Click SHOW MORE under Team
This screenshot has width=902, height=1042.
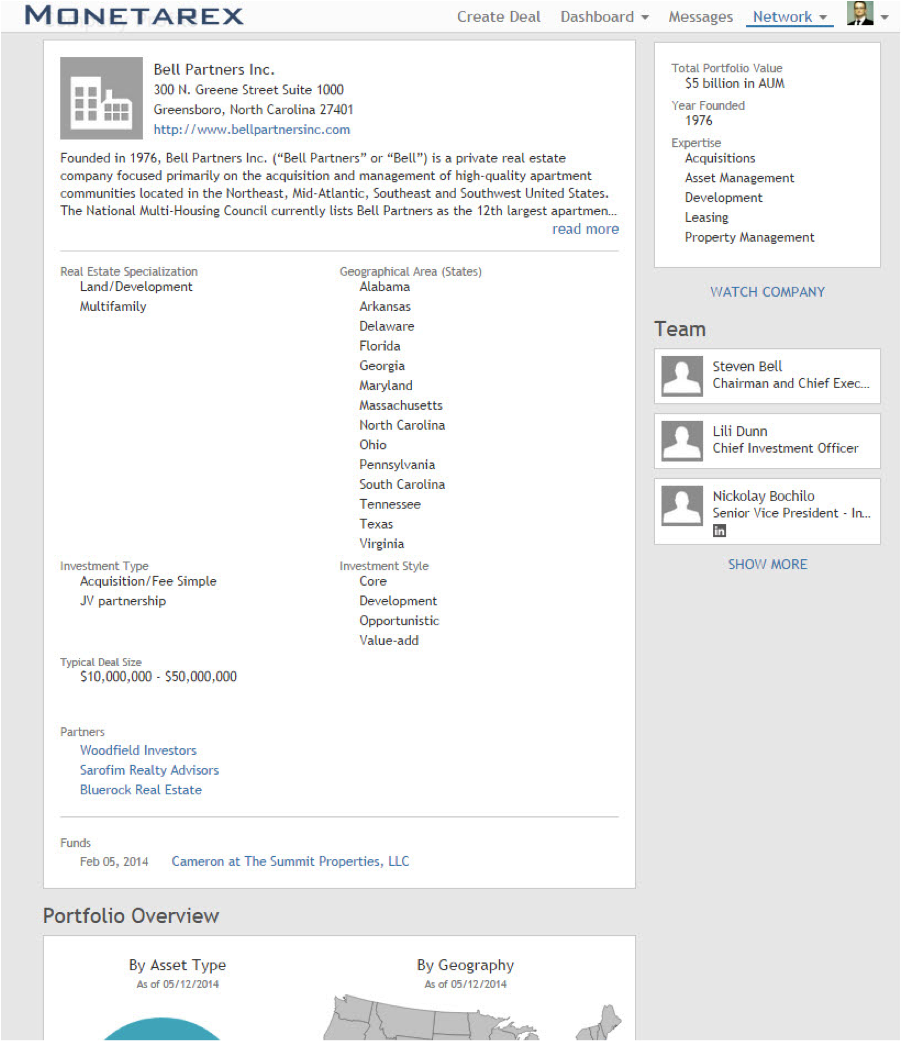click(x=767, y=564)
